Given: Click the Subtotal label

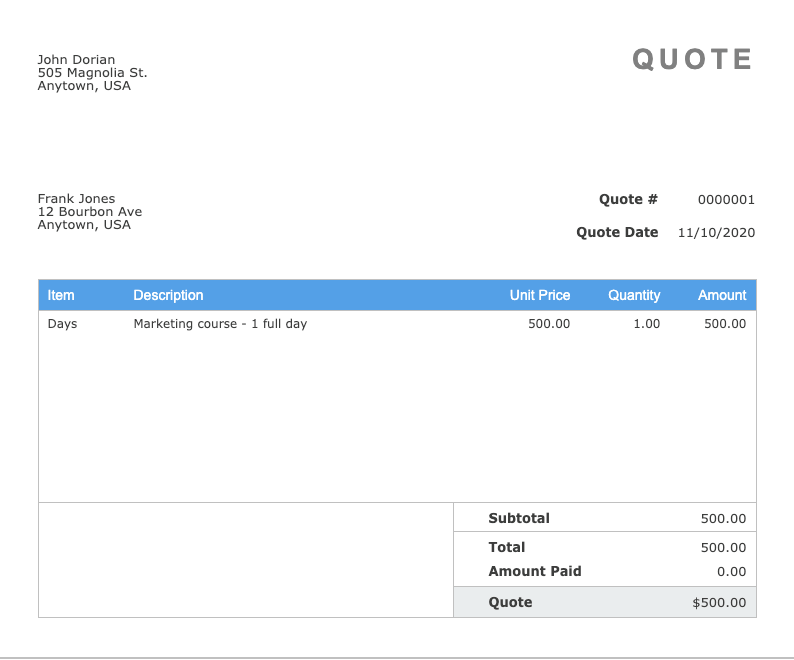Looking at the screenshot, I should pos(519,518).
